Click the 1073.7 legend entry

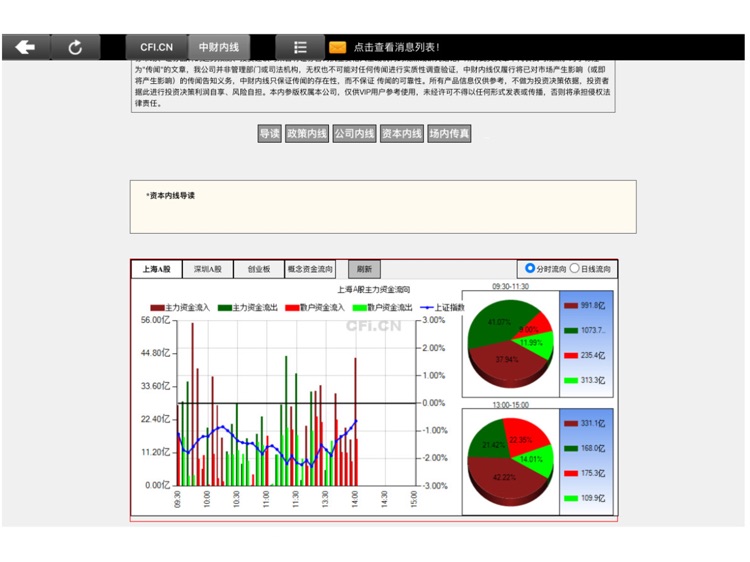[585, 331]
